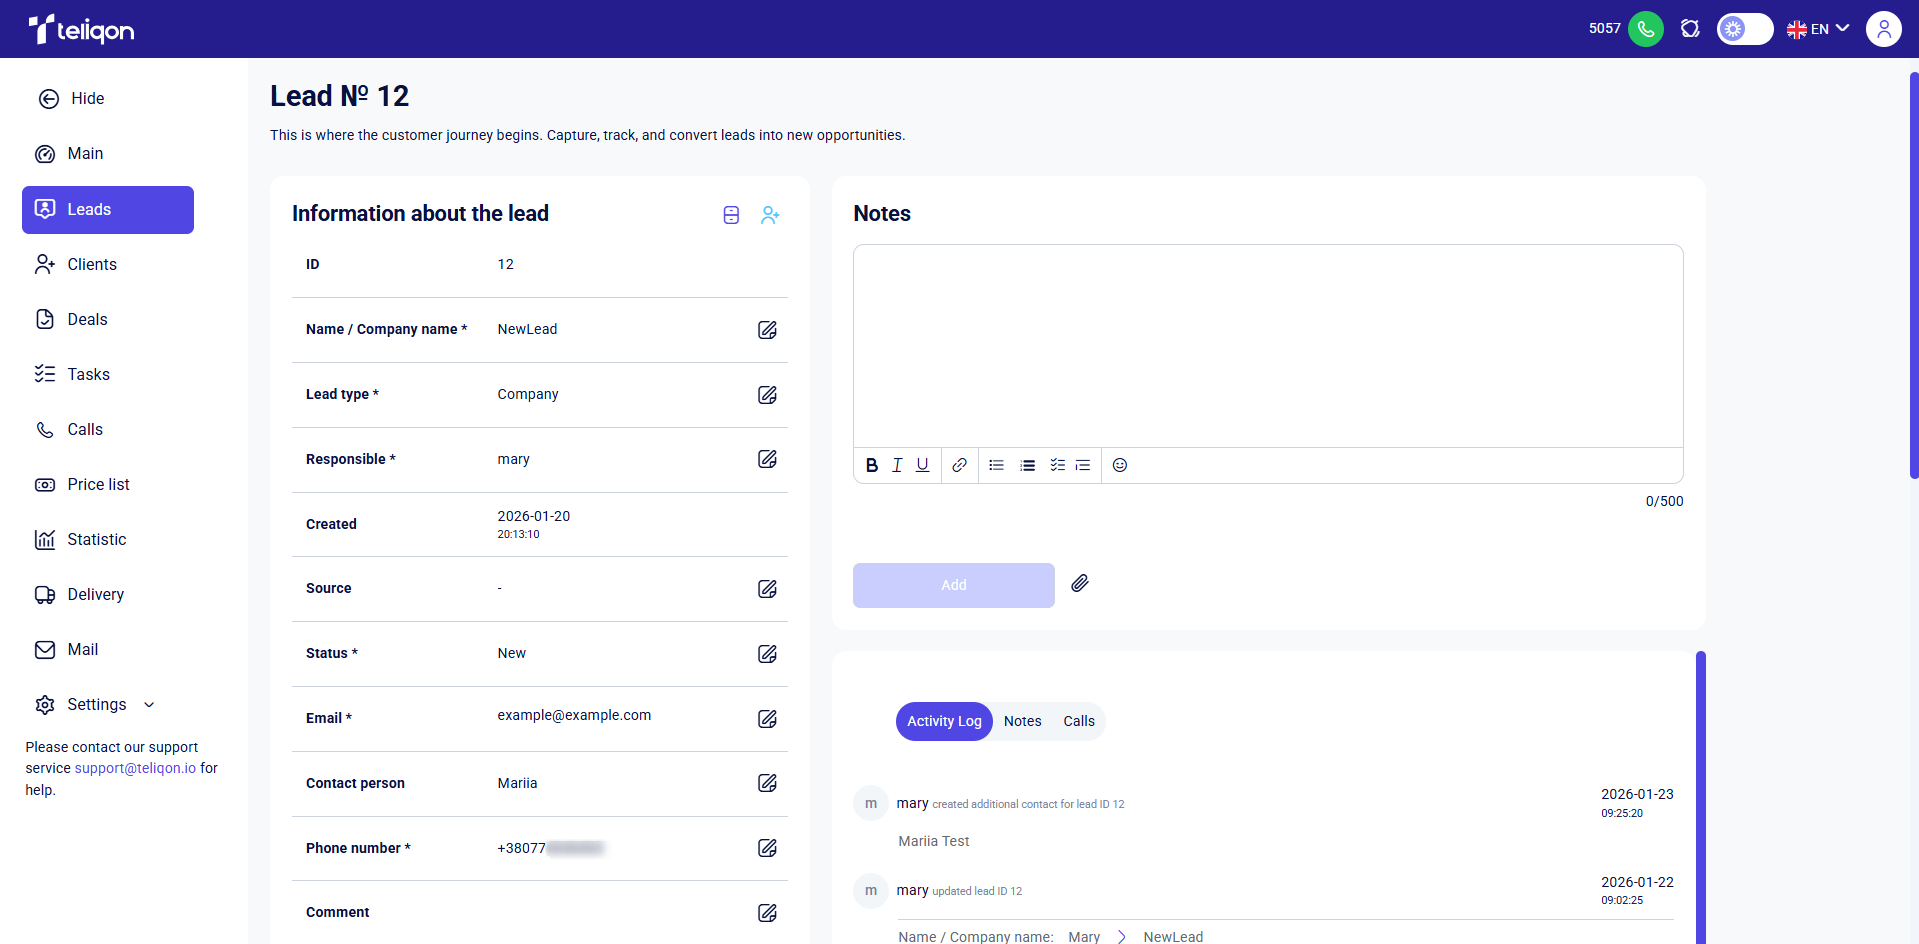
Task: Click the convert lead to client icon
Action: pyautogui.click(x=769, y=215)
